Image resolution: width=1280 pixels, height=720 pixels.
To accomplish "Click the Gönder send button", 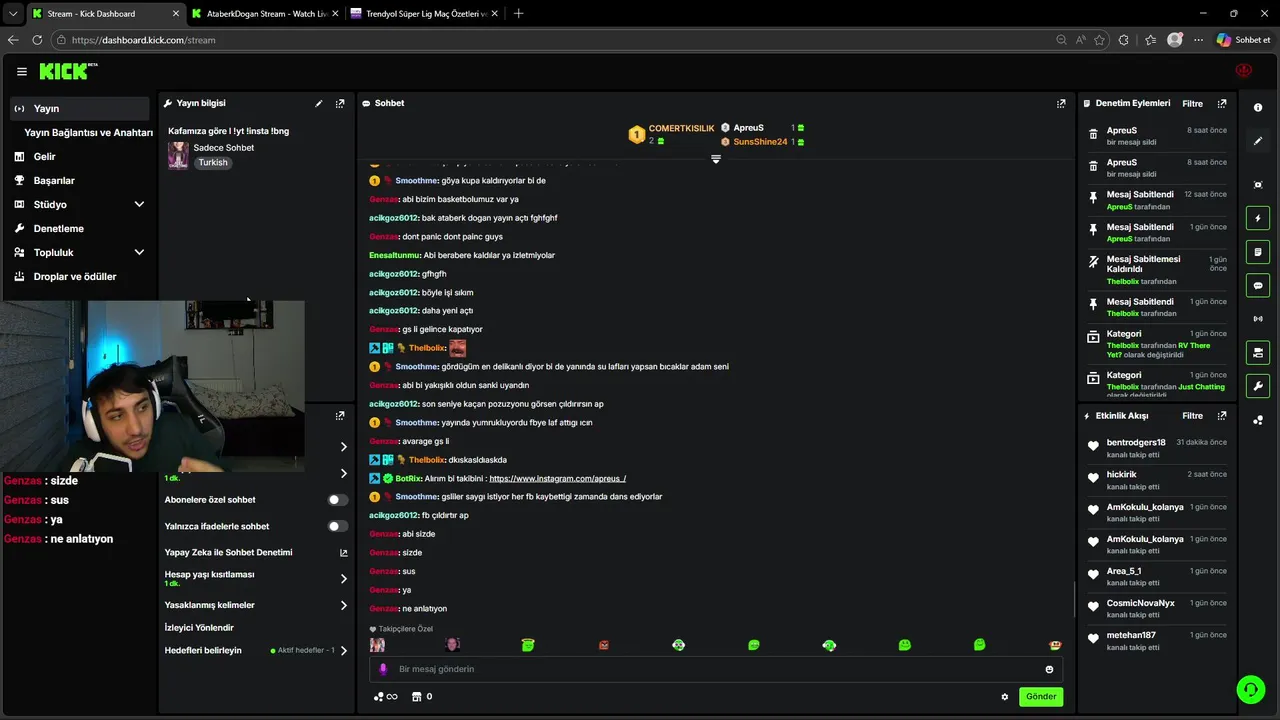I will point(1041,697).
